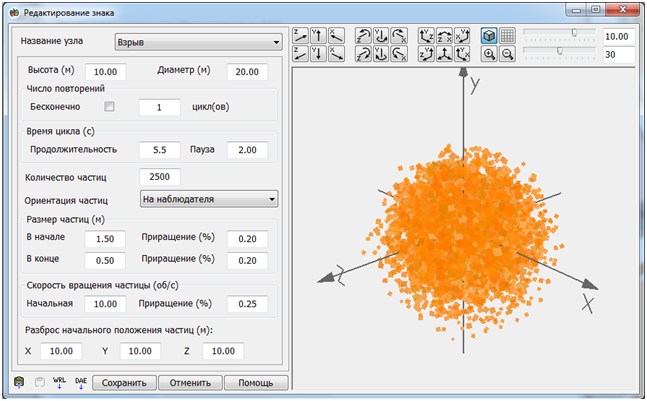
Task: Click the Y axis up move icon
Action: tap(318, 35)
